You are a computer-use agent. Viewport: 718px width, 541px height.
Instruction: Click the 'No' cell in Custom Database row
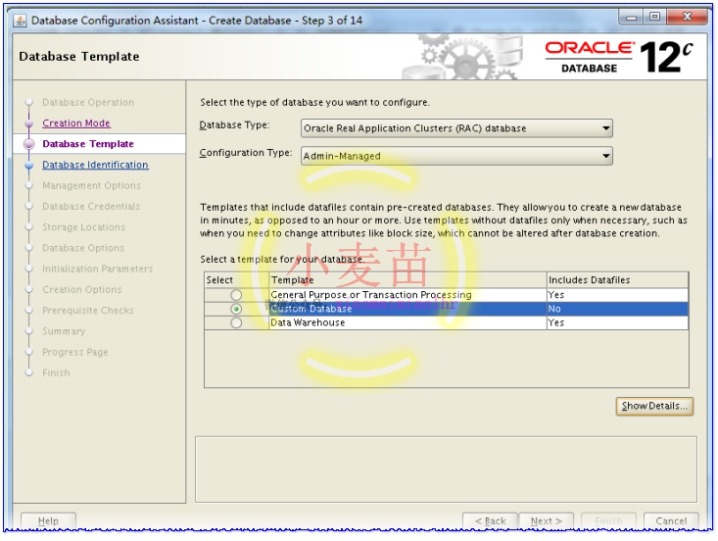618,309
